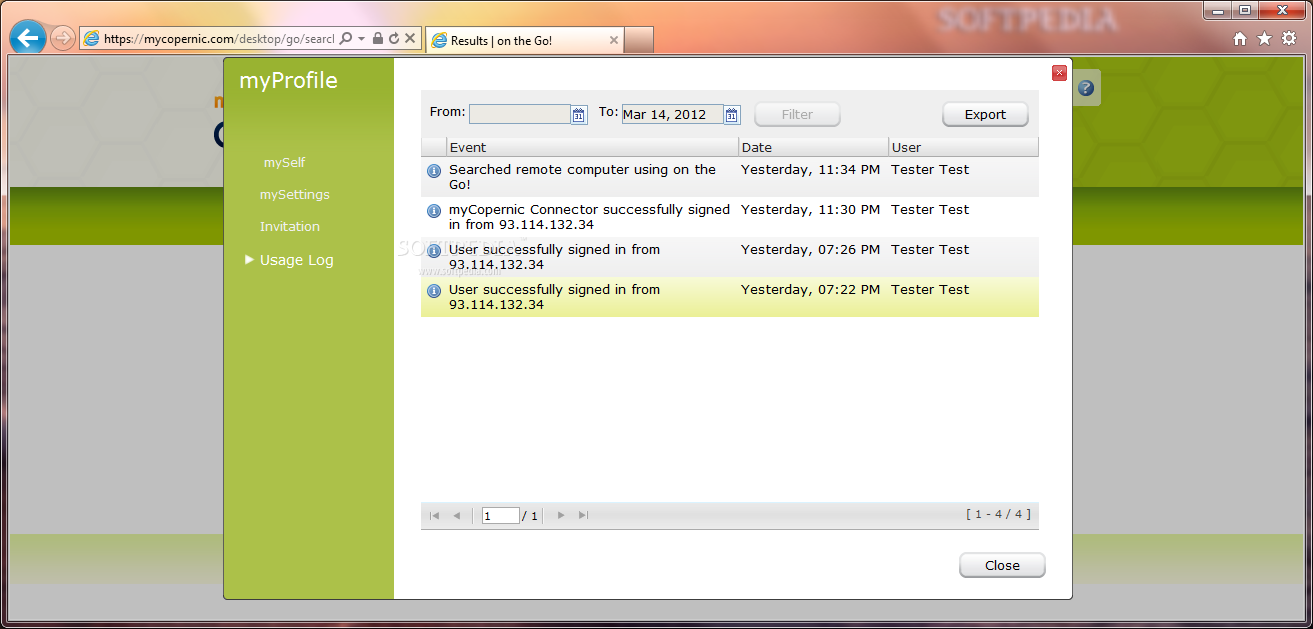Go to first page of log
This screenshot has height=629, width=1313.
click(x=434, y=515)
